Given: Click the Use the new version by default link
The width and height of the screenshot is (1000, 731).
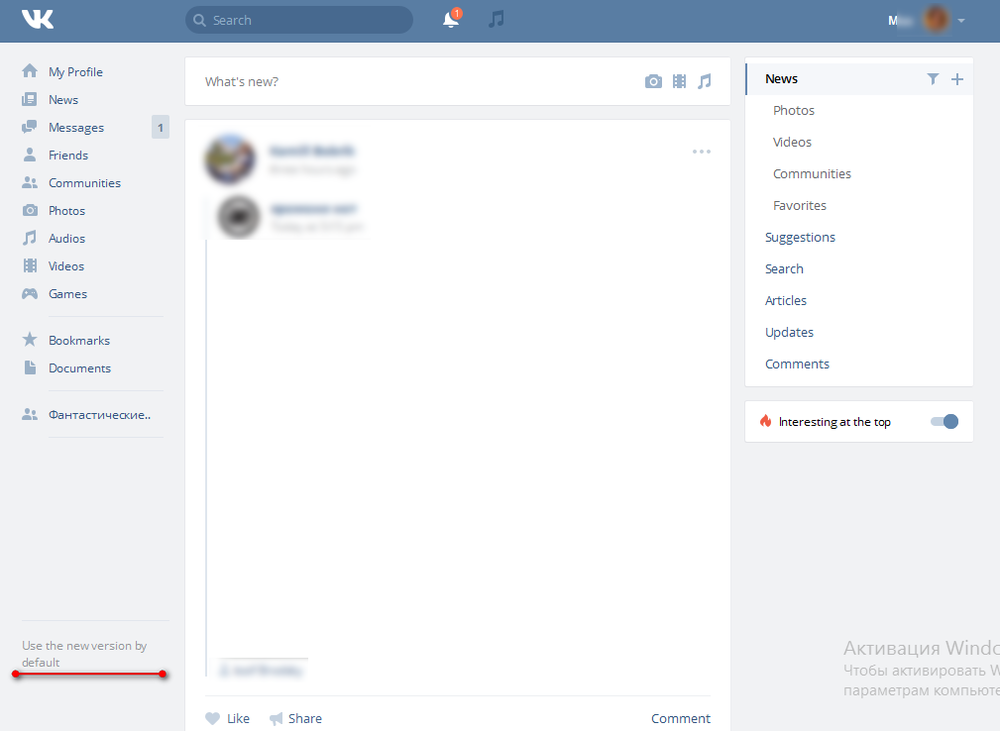Looking at the screenshot, I should (x=84, y=654).
